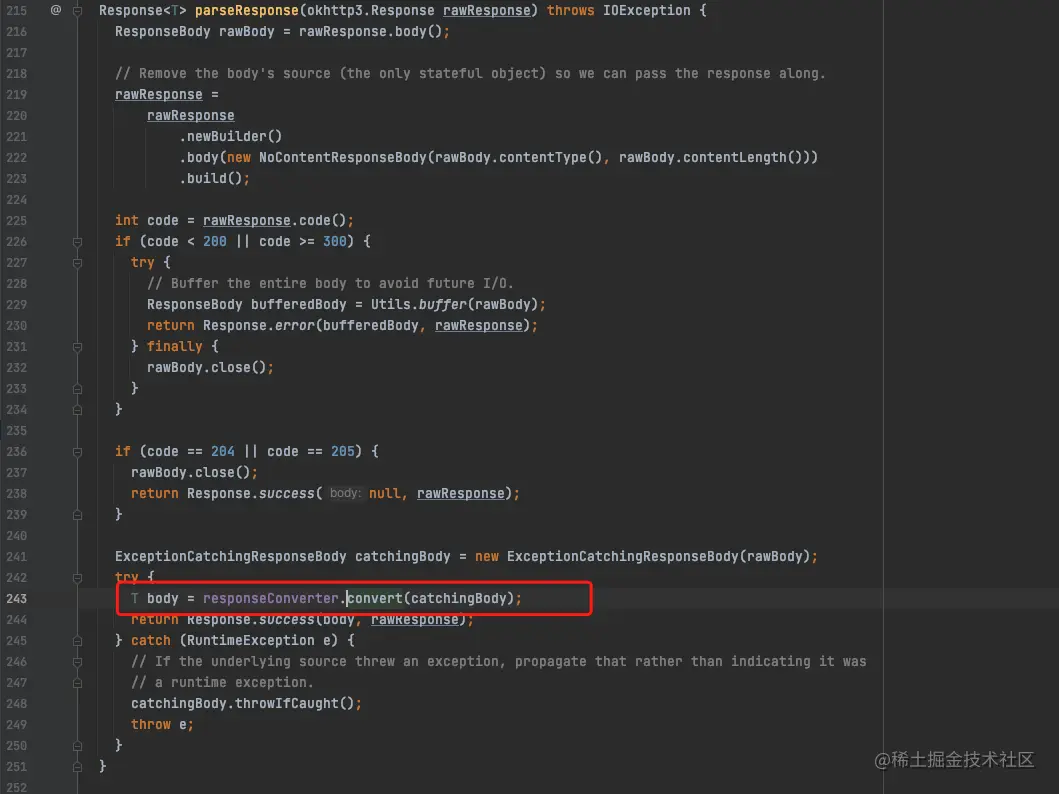Click the number 200 on line 226

pos(215,242)
